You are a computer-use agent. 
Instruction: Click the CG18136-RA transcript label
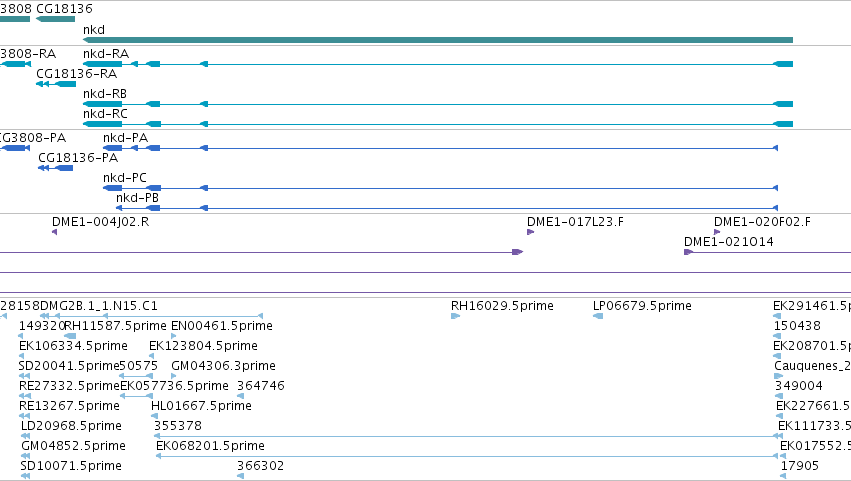(x=77, y=74)
